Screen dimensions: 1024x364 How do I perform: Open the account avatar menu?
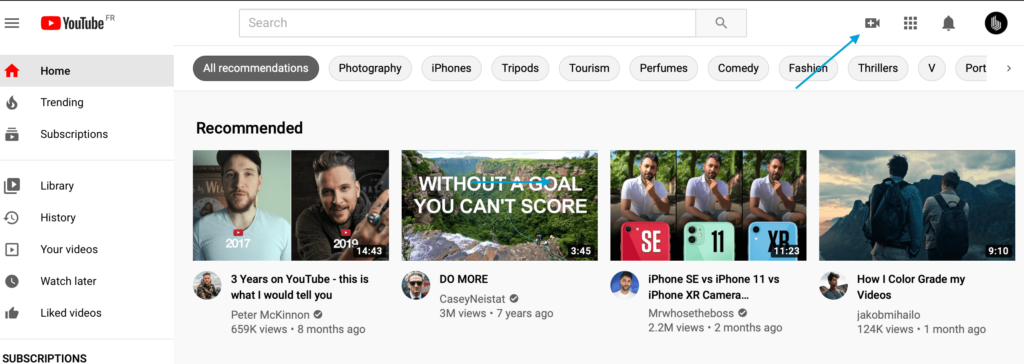(996, 23)
